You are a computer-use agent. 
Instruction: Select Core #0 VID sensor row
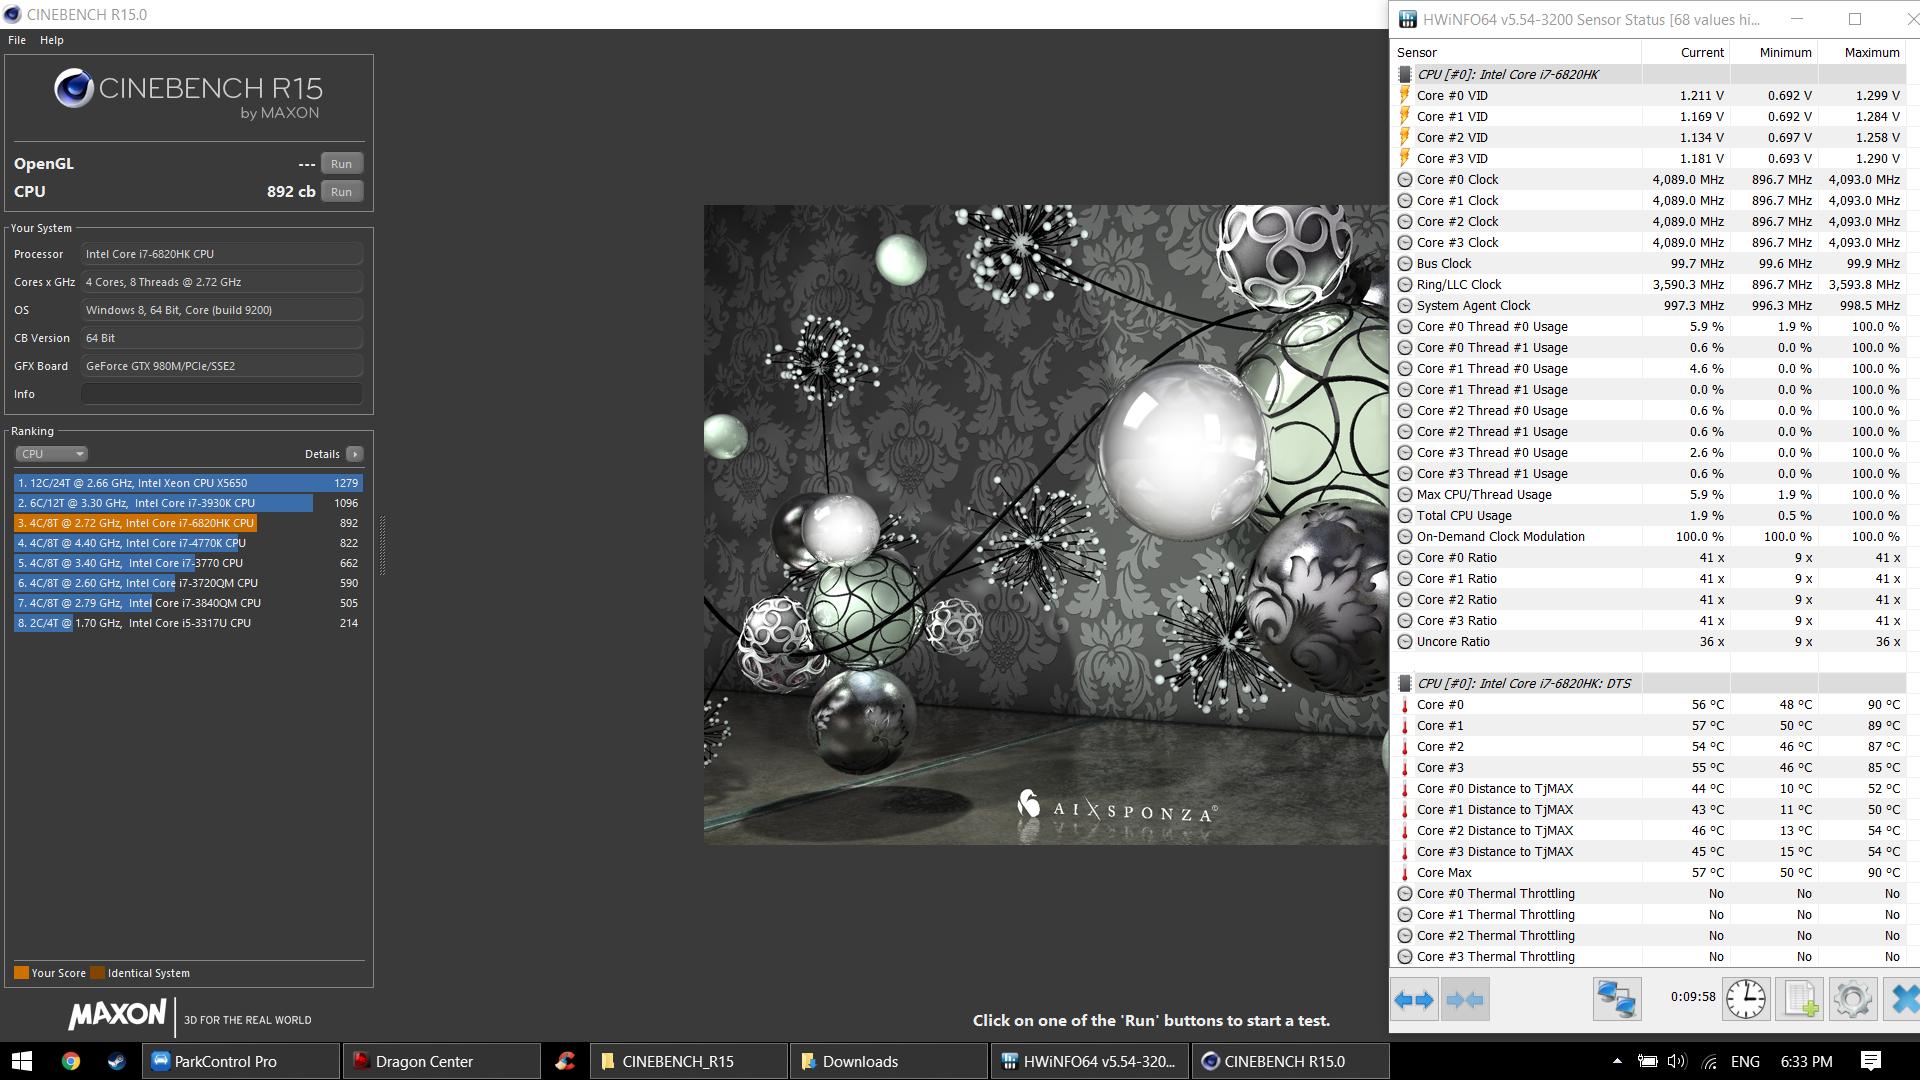[x=1649, y=95]
